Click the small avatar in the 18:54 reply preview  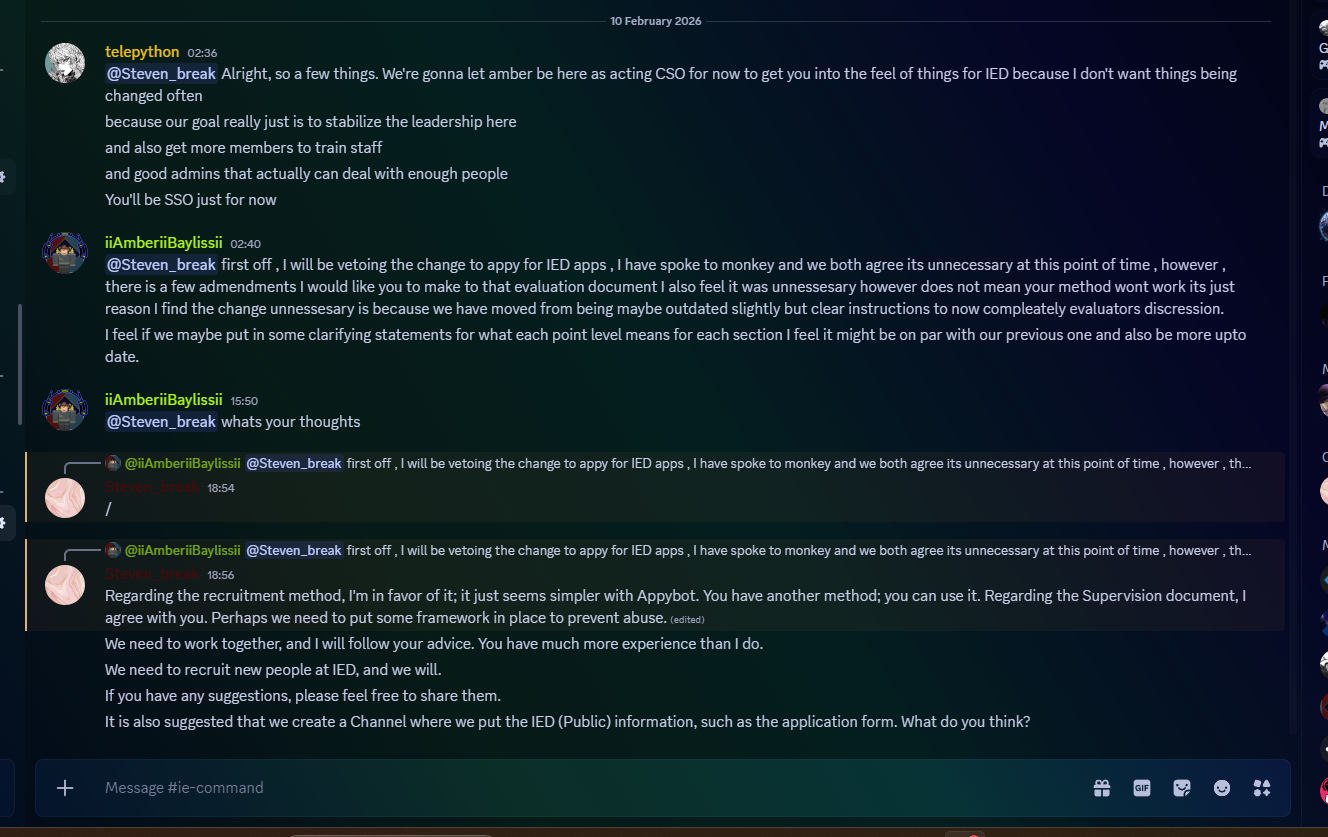pos(113,463)
